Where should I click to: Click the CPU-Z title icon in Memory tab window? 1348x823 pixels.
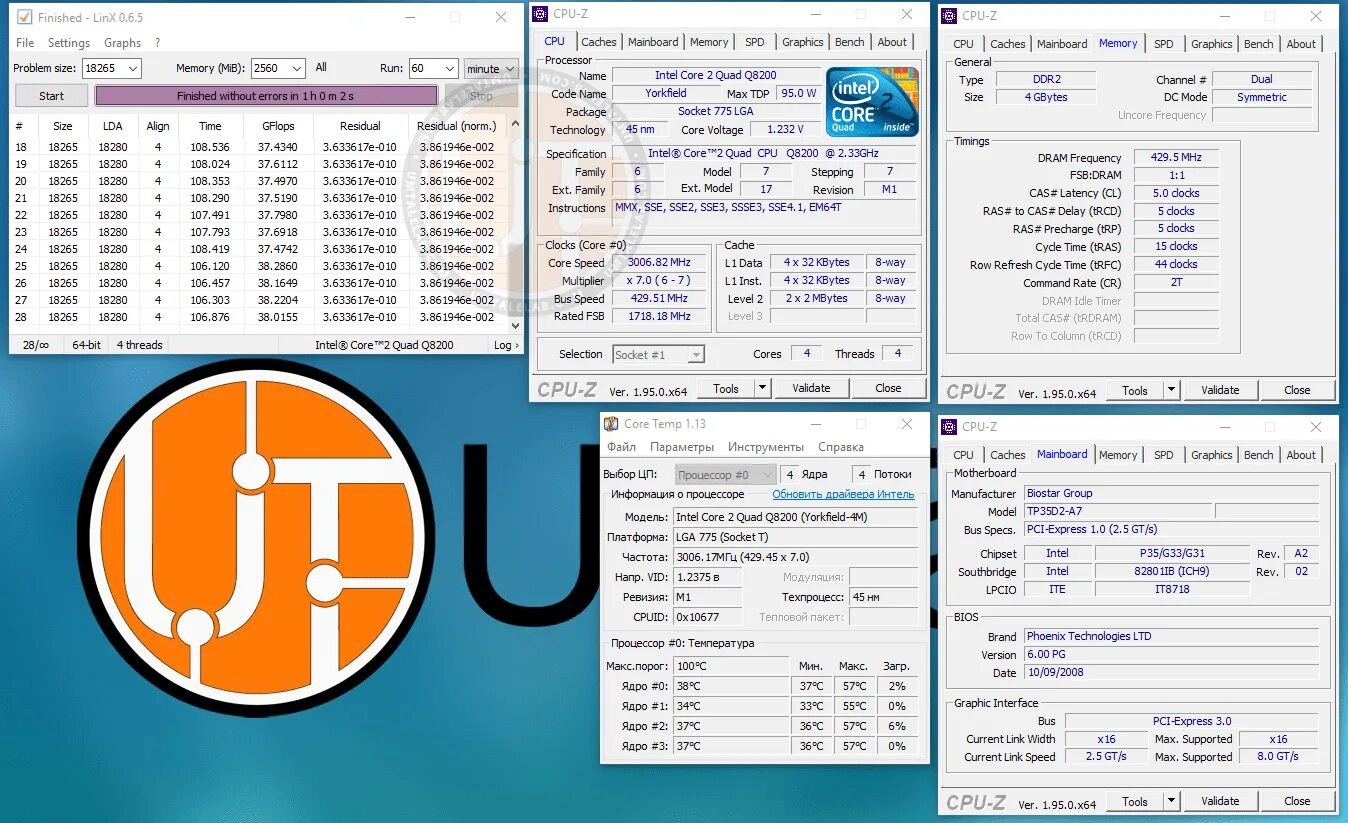[950, 15]
